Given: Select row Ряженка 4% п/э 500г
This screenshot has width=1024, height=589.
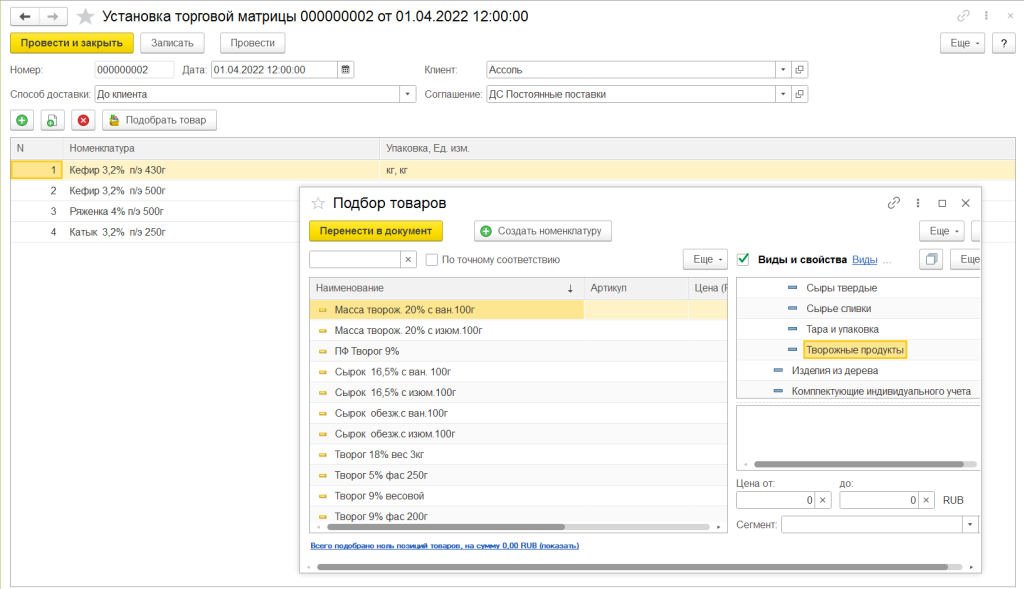Looking at the screenshot, I should [x=155, y=212].
